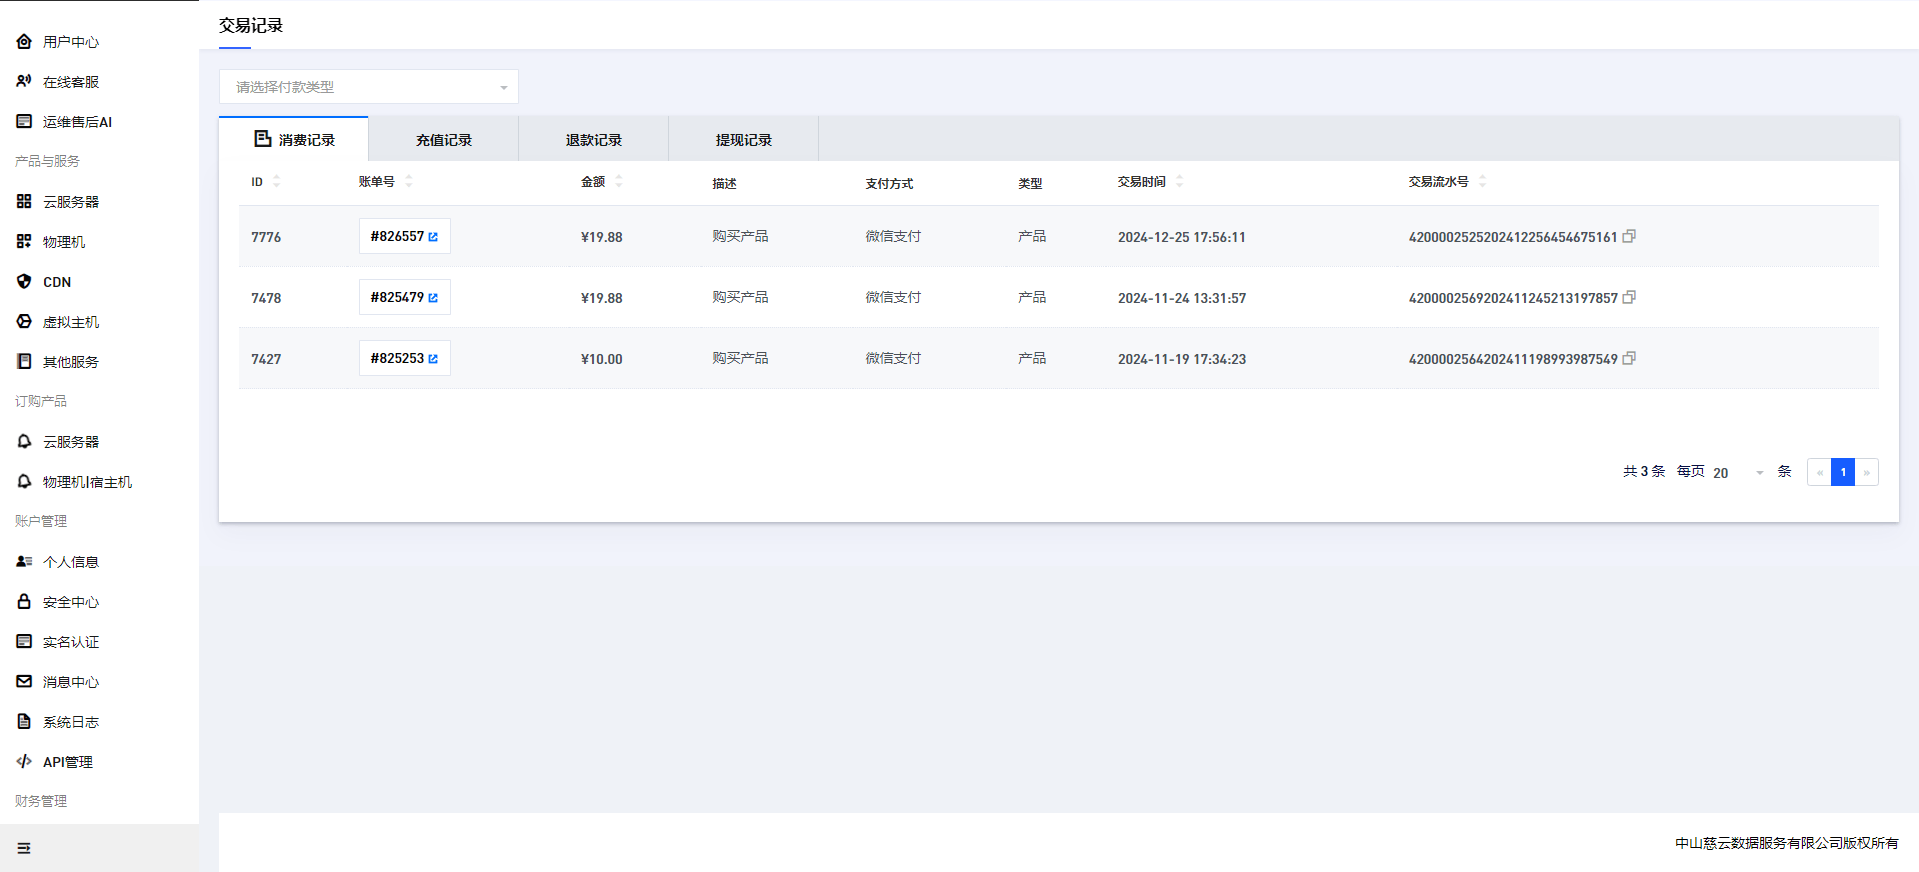Viewport: 1919px width, 872px height.
Task: Open 消息中心 menu item label
Action: pyautogui.click(x=71, y=682)
